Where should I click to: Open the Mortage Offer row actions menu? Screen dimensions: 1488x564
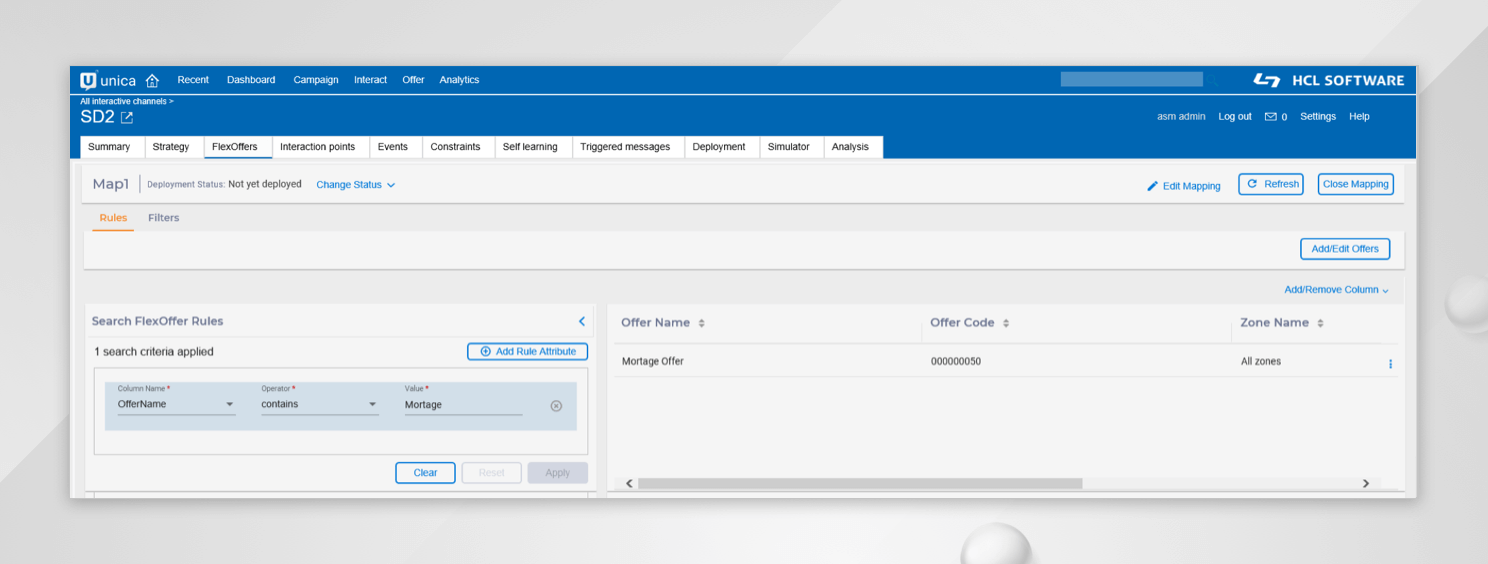click(x=1390, y=364)
